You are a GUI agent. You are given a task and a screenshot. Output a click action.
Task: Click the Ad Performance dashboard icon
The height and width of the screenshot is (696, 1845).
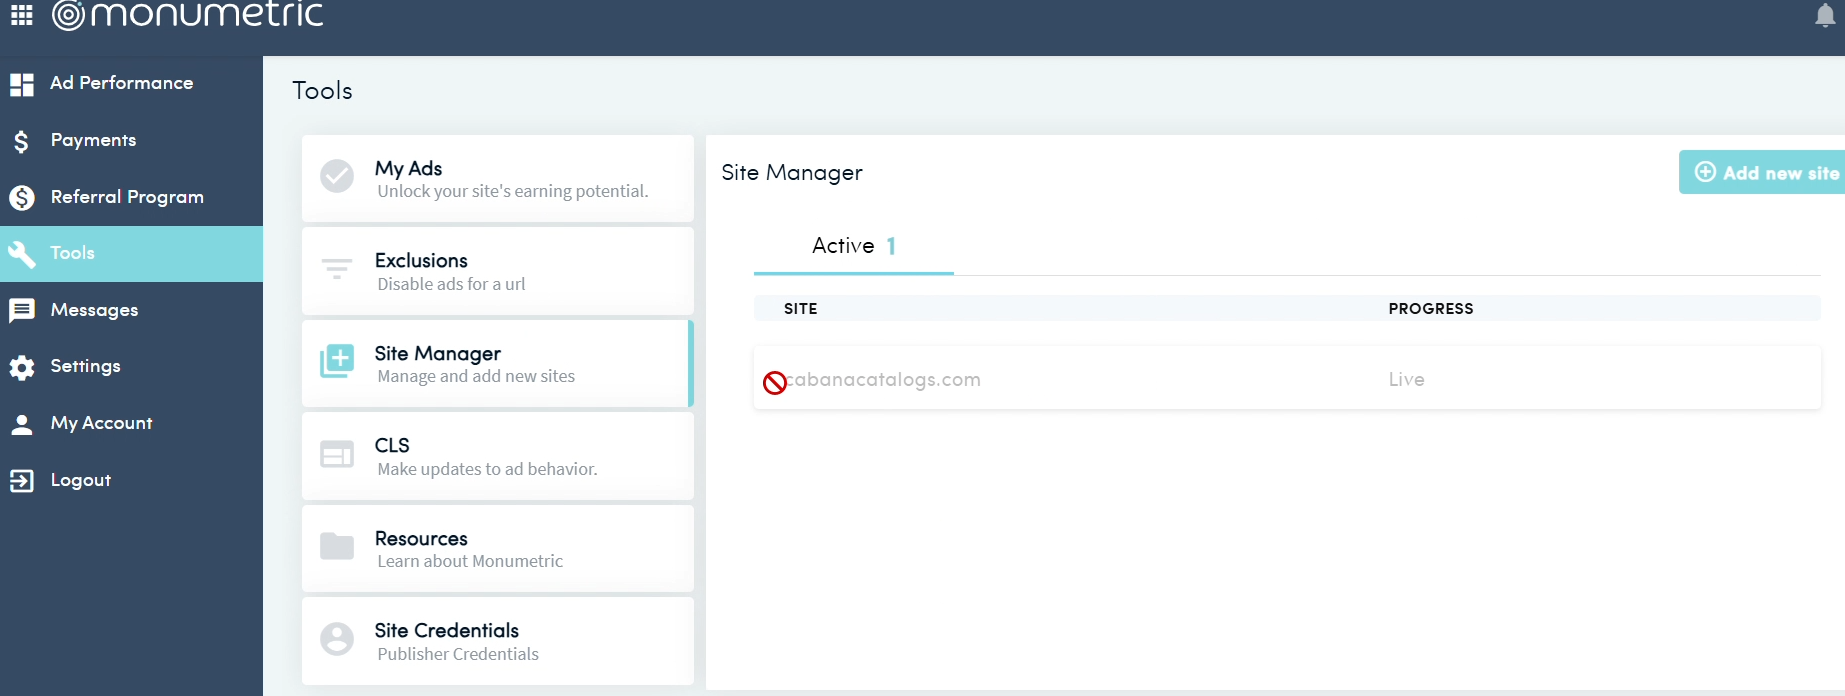(22, 84)
